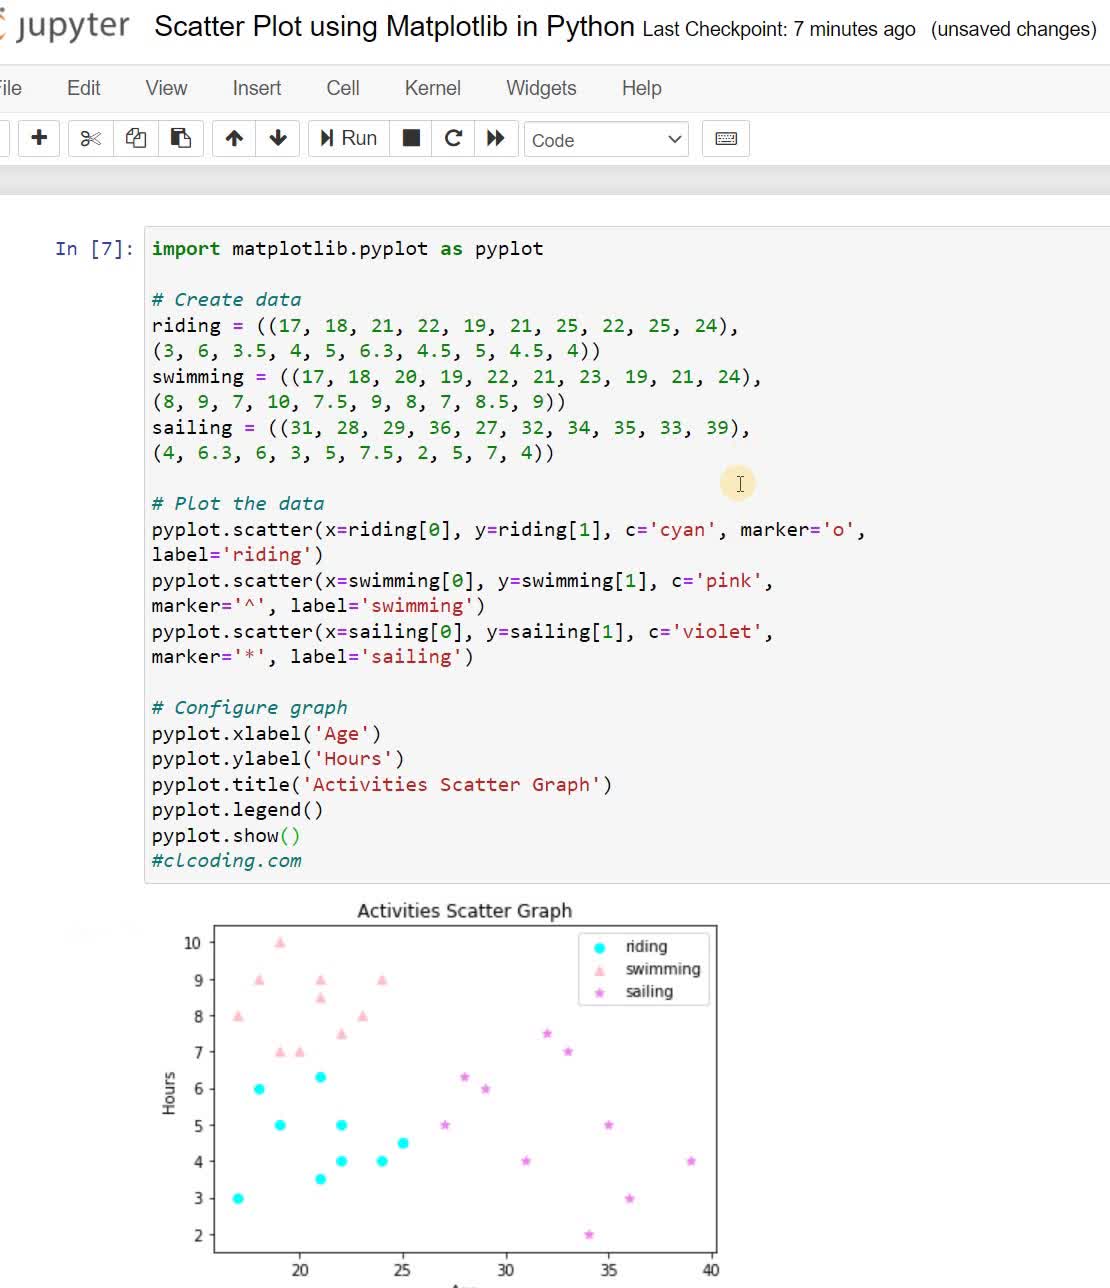Cut selected cells with the scissors icon
Screen dimensions: 1110x1288
coord(90,138)
